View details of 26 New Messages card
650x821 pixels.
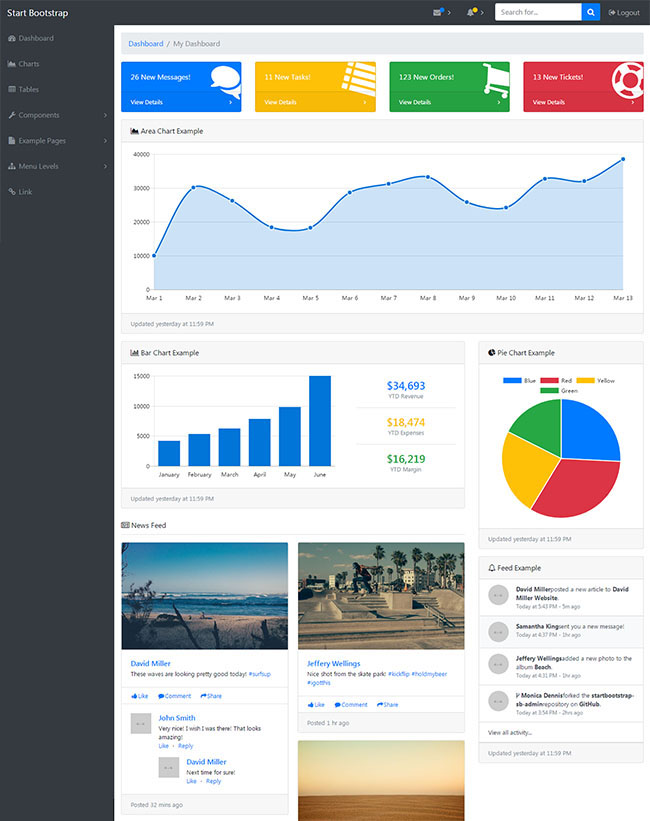pos(180,102)
